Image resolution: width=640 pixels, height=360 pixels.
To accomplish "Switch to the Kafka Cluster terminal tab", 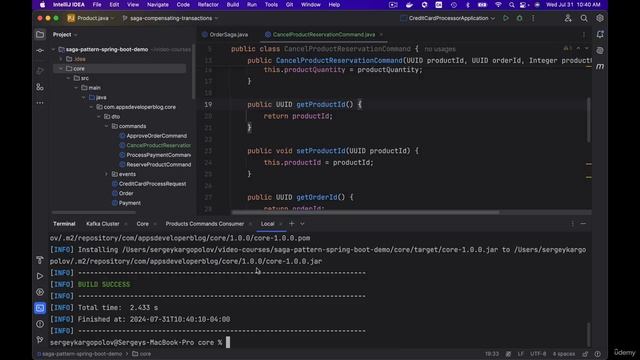I will coord(102,224).
